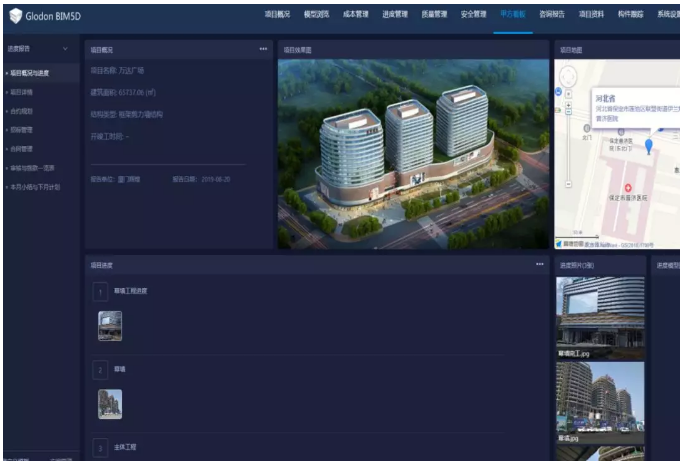Click the map pan compass control
The width and height of the screenshot is (688, 466).
point(568,77)
